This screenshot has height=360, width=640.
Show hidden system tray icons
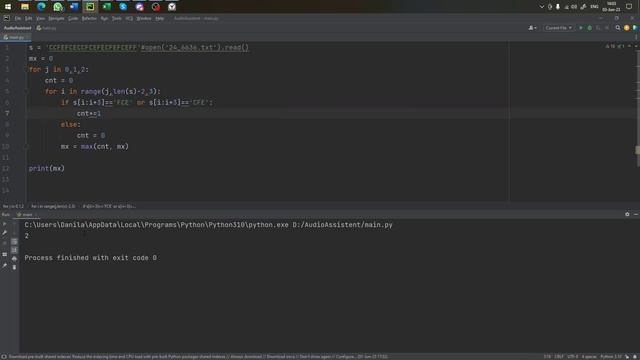pos(542,7)
